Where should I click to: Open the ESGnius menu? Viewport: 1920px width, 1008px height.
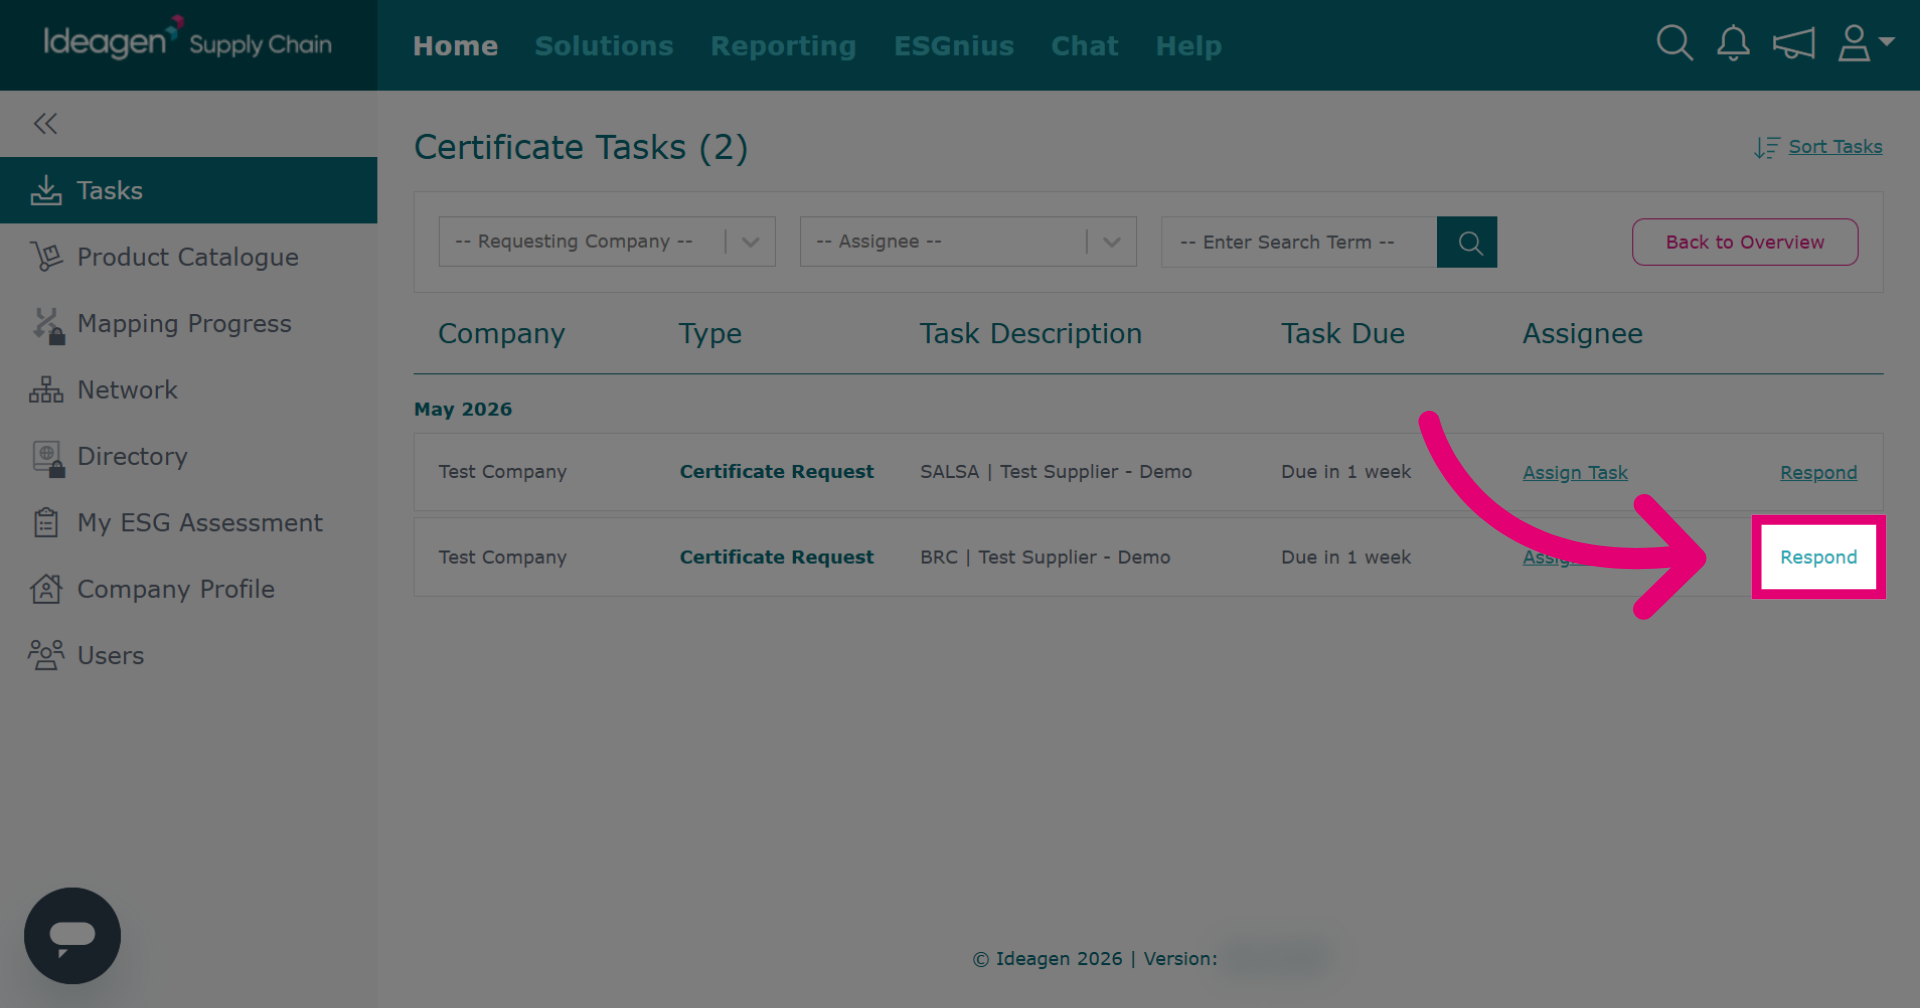tap(953, 46)
